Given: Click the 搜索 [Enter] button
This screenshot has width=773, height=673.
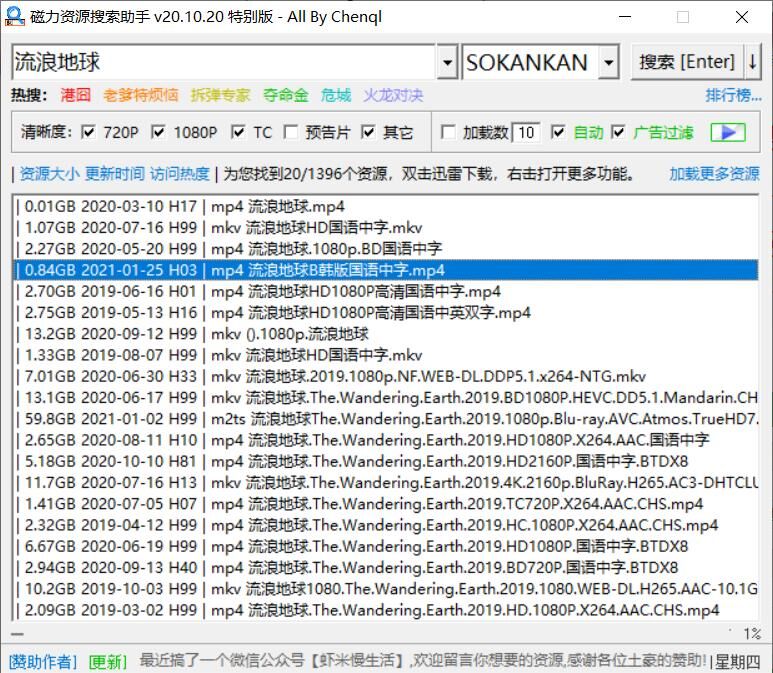Looking at the screenshot, I should [x=686, y=62].
